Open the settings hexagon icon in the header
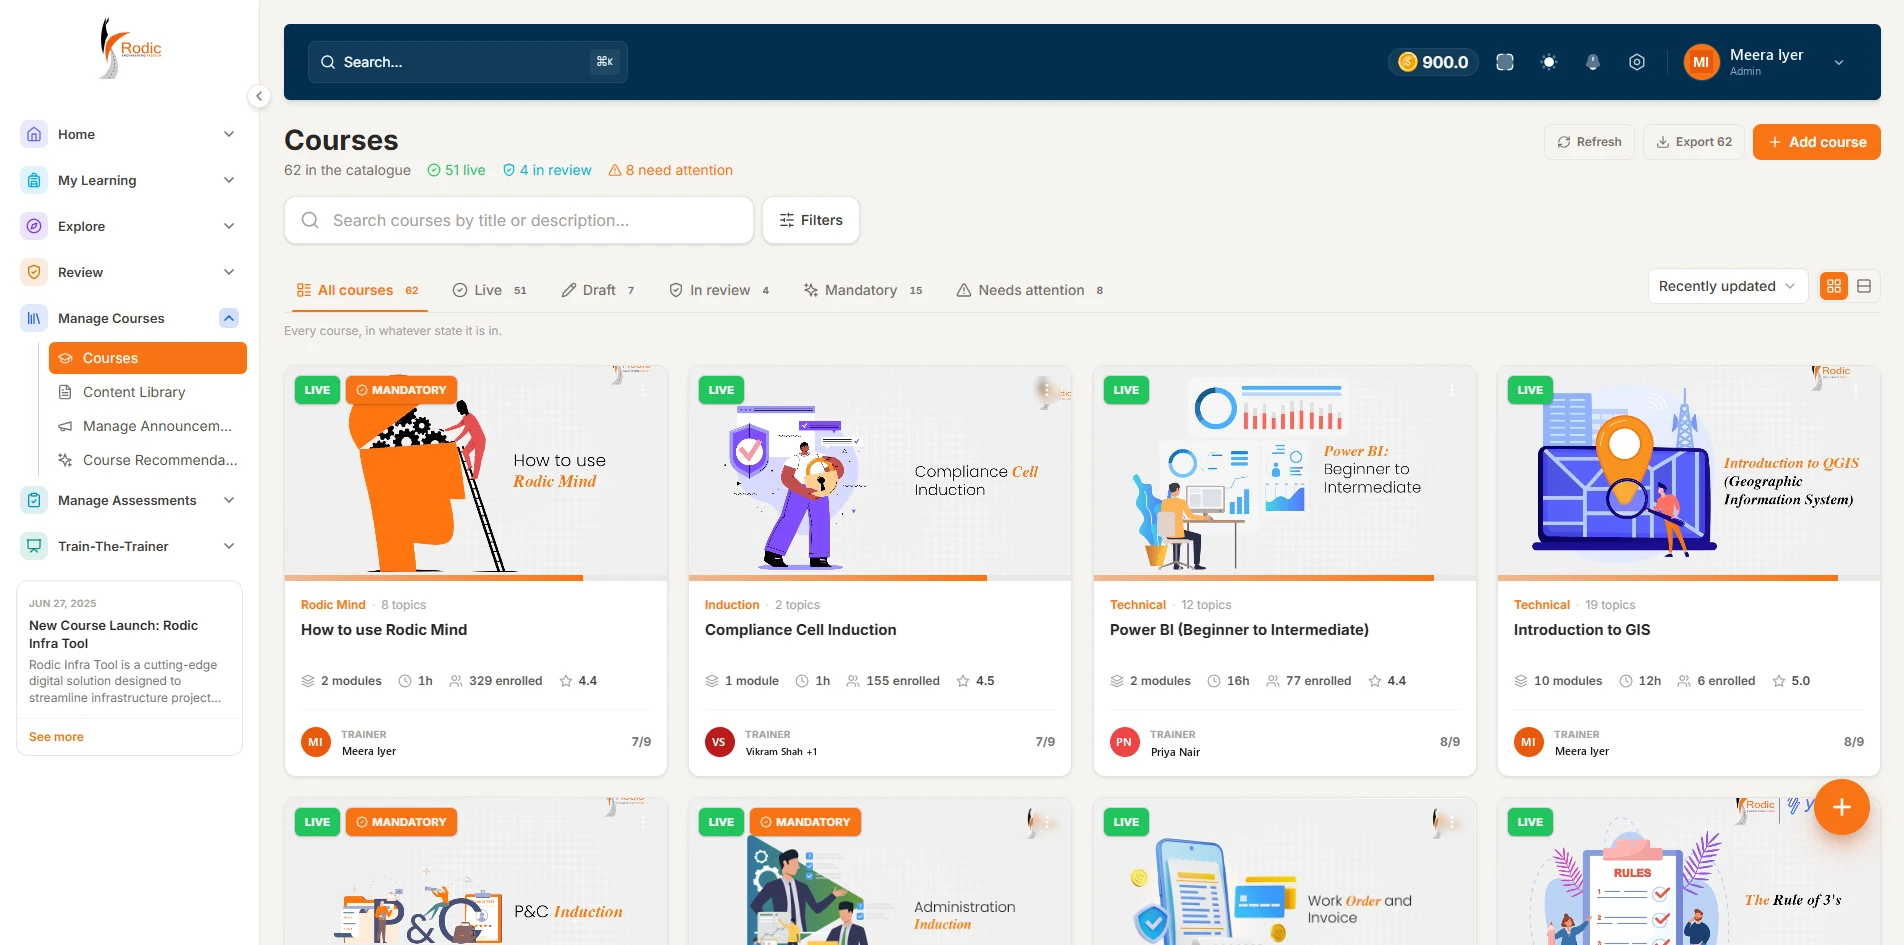This screenshot has height=945, width=1904. pyautogui.click(x=1637, y=62)
